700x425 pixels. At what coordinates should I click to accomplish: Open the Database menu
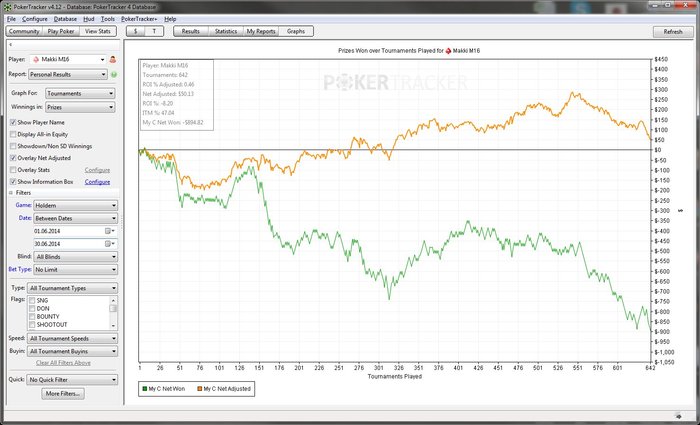coord(65,19)
